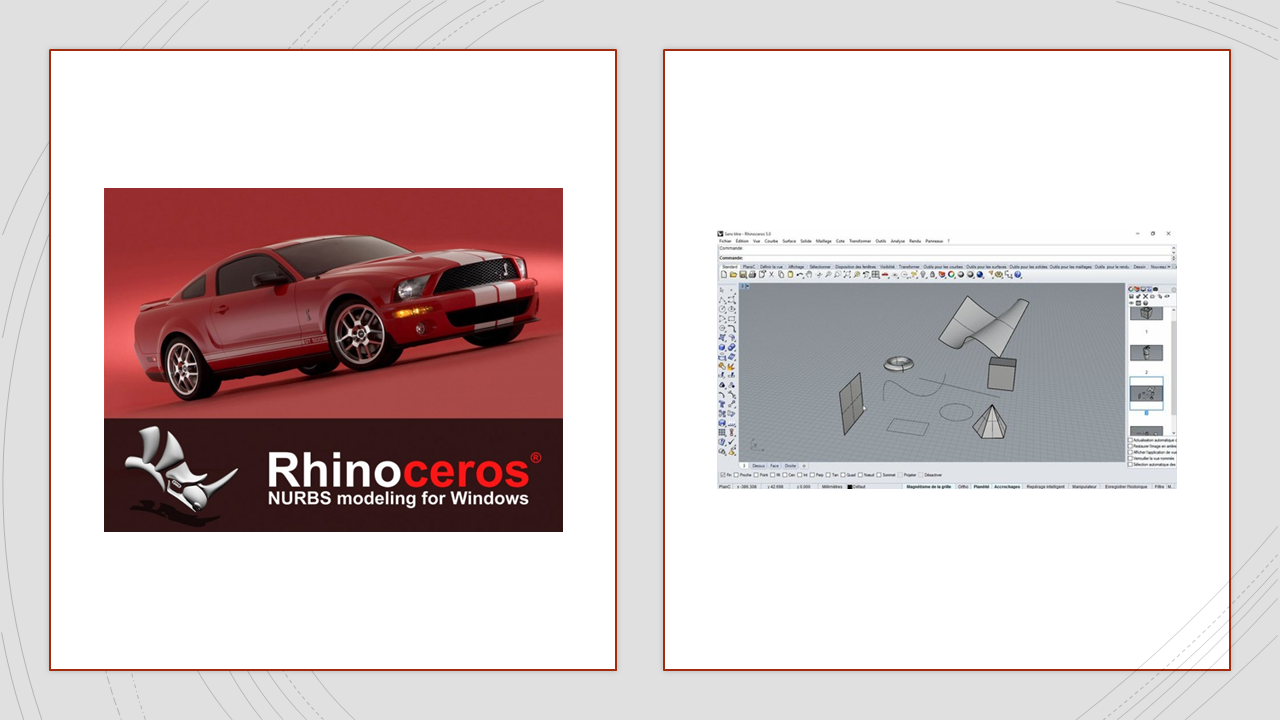Switch to the PlansC toolbar tab
Image resolution: width=1280 pixels, height=720 pixels.
(x=748, y=267)
